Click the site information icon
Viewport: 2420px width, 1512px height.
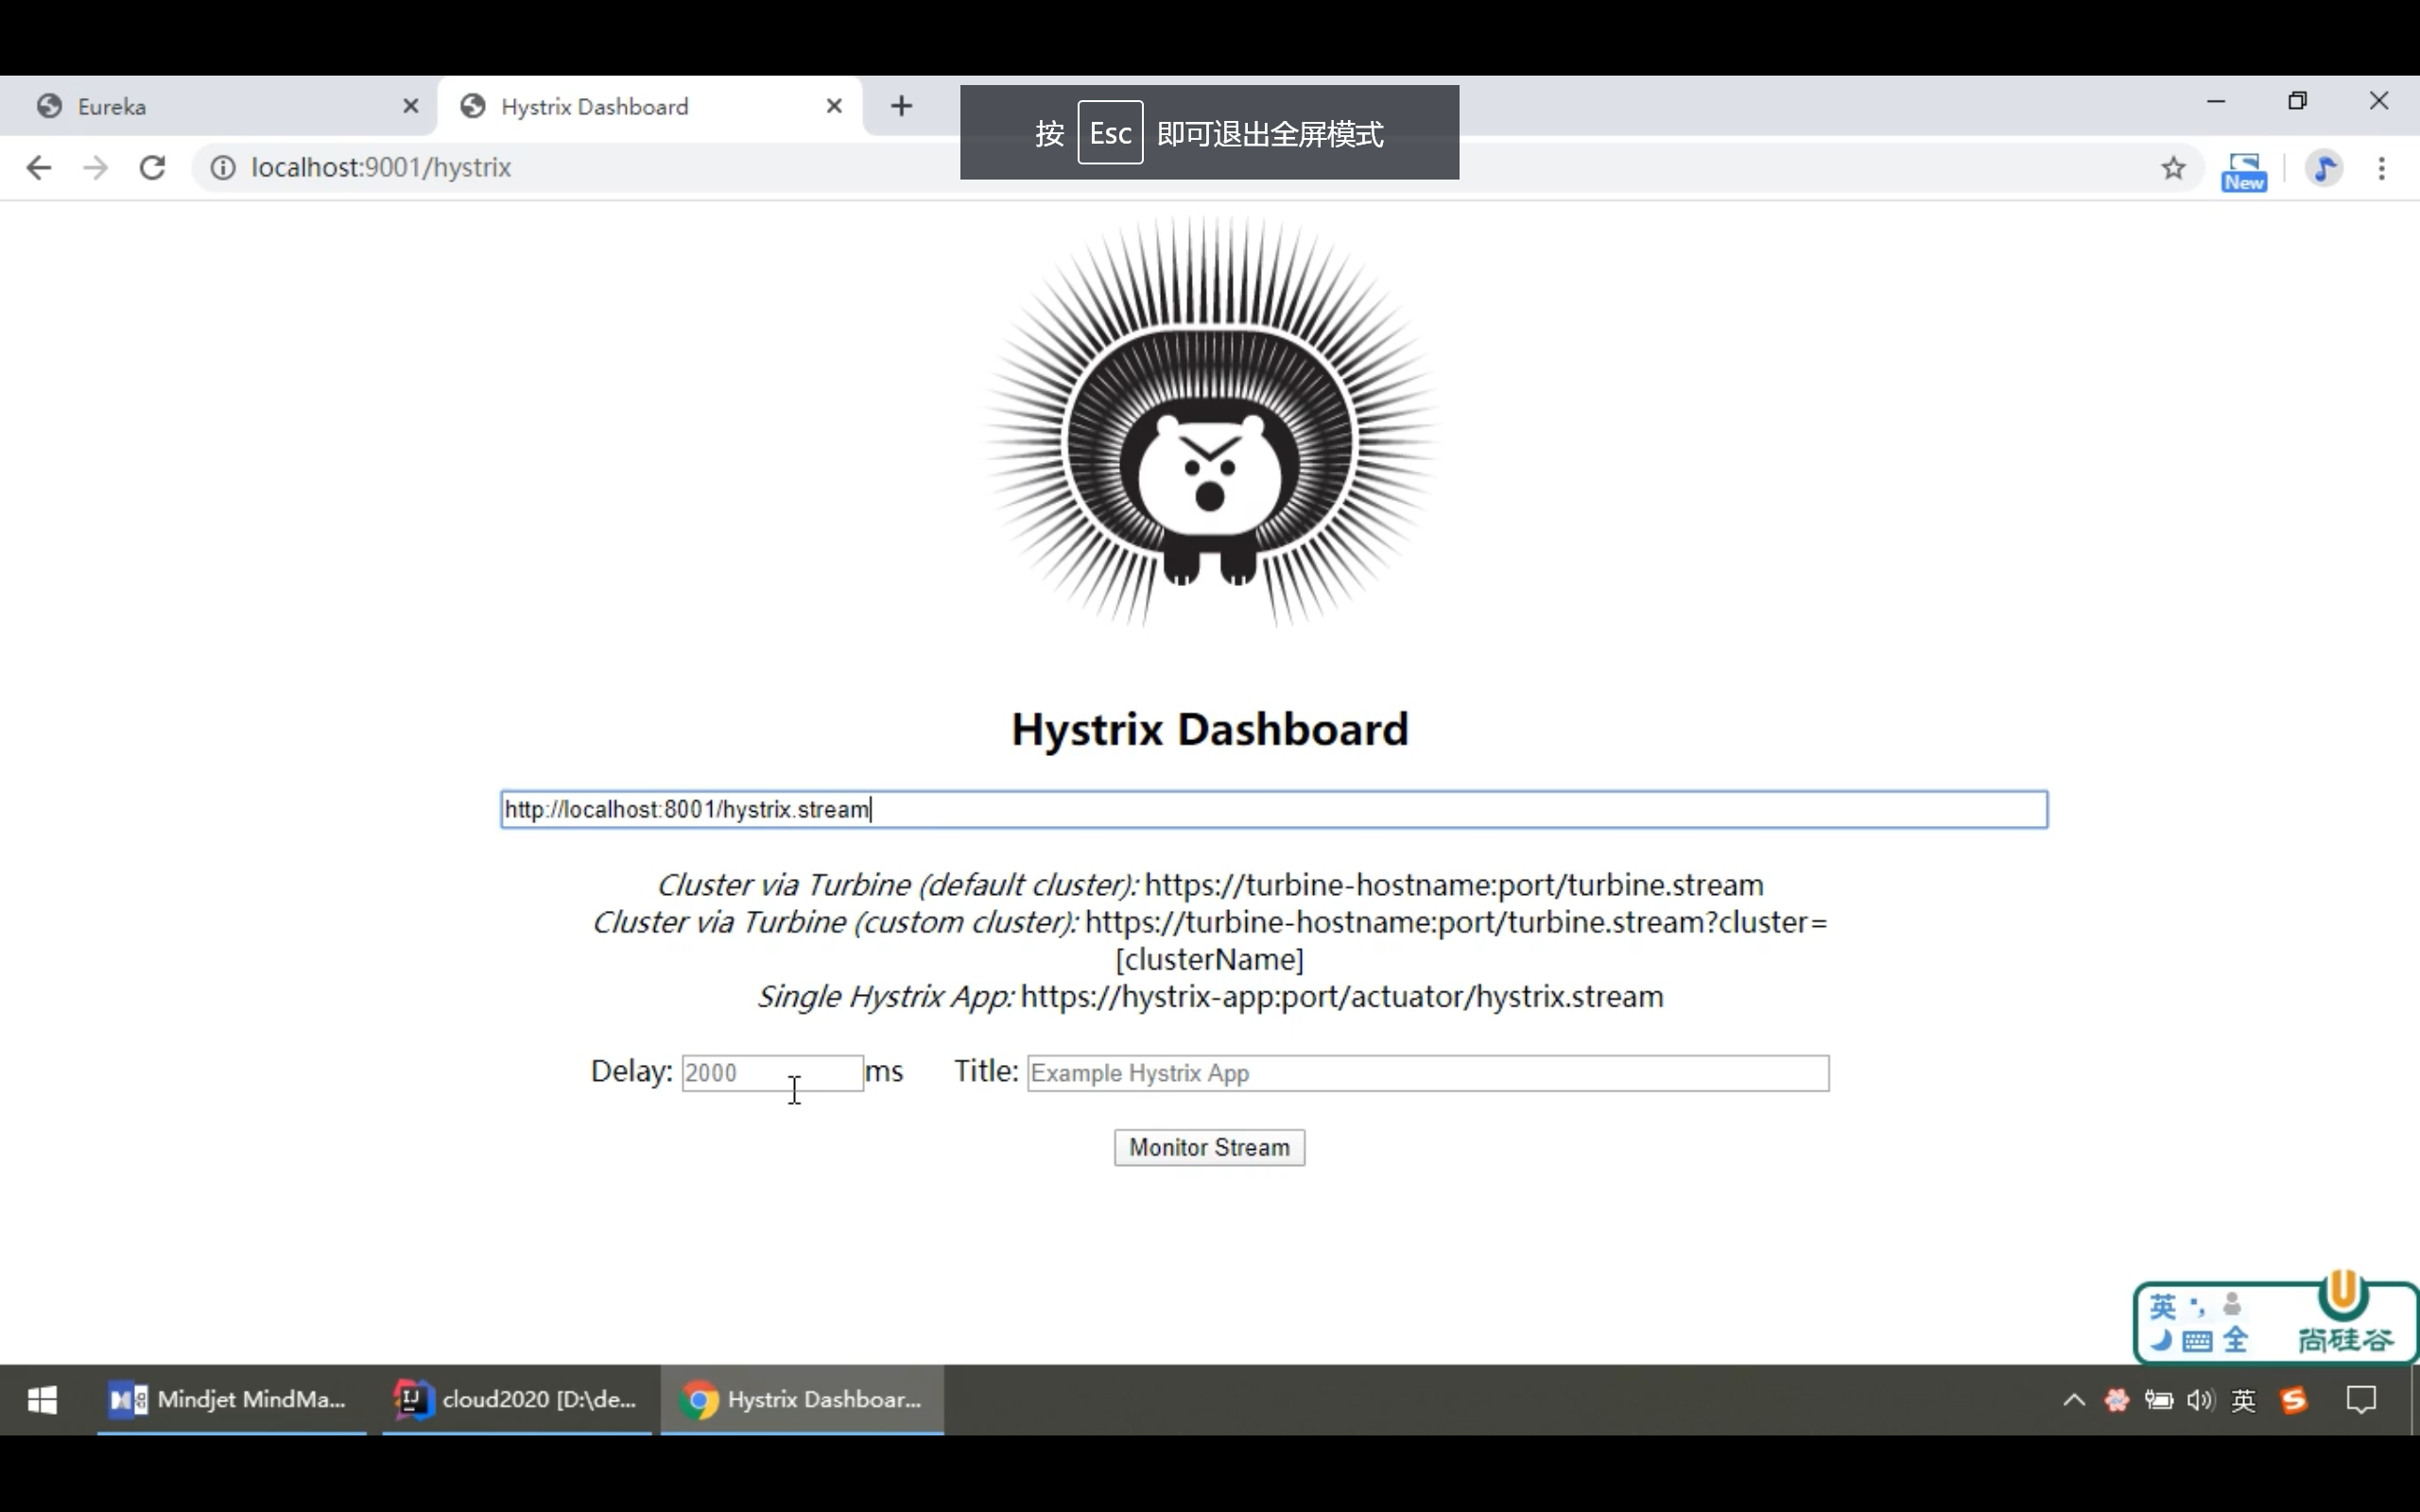(222, 167)
